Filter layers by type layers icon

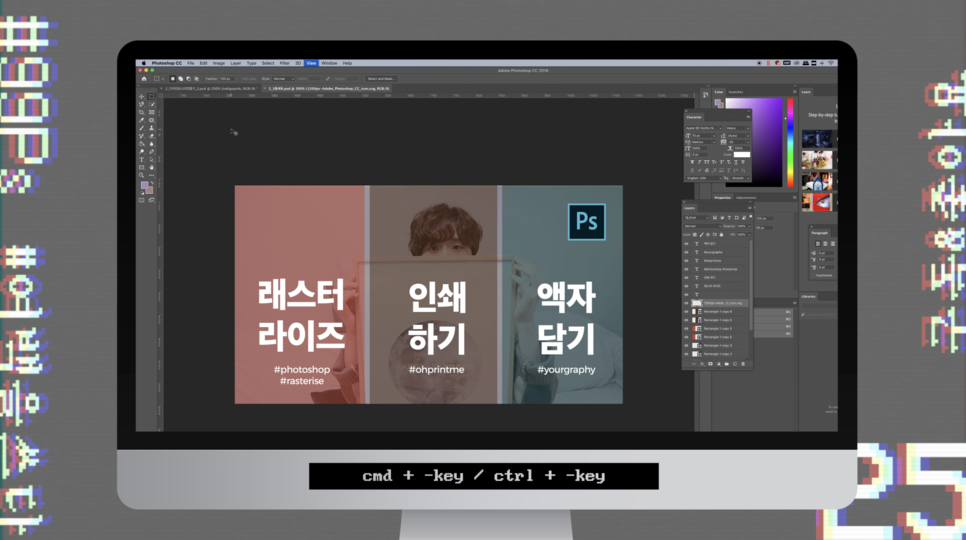point(729,217)
